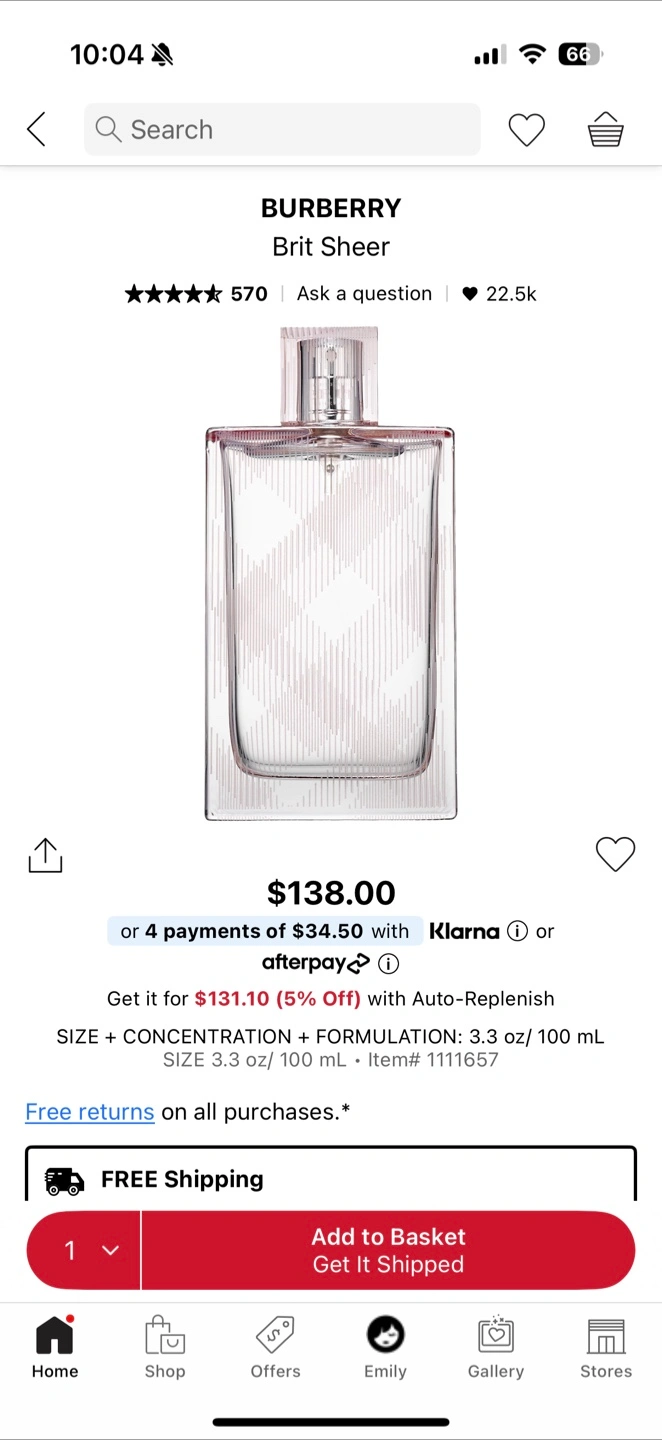Open the loves heart icon beside search
Image resolution: width=662 pixels, height=1440 pixels.
[x=526, y=130]
